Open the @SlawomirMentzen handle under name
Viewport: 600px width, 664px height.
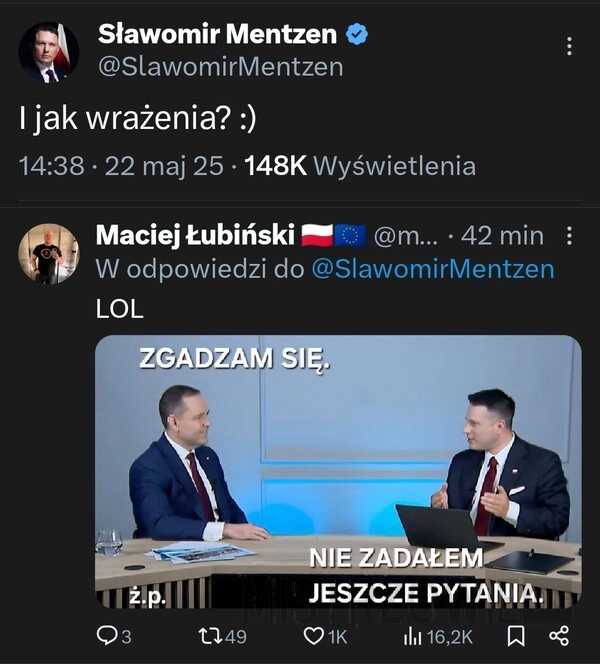220,67
